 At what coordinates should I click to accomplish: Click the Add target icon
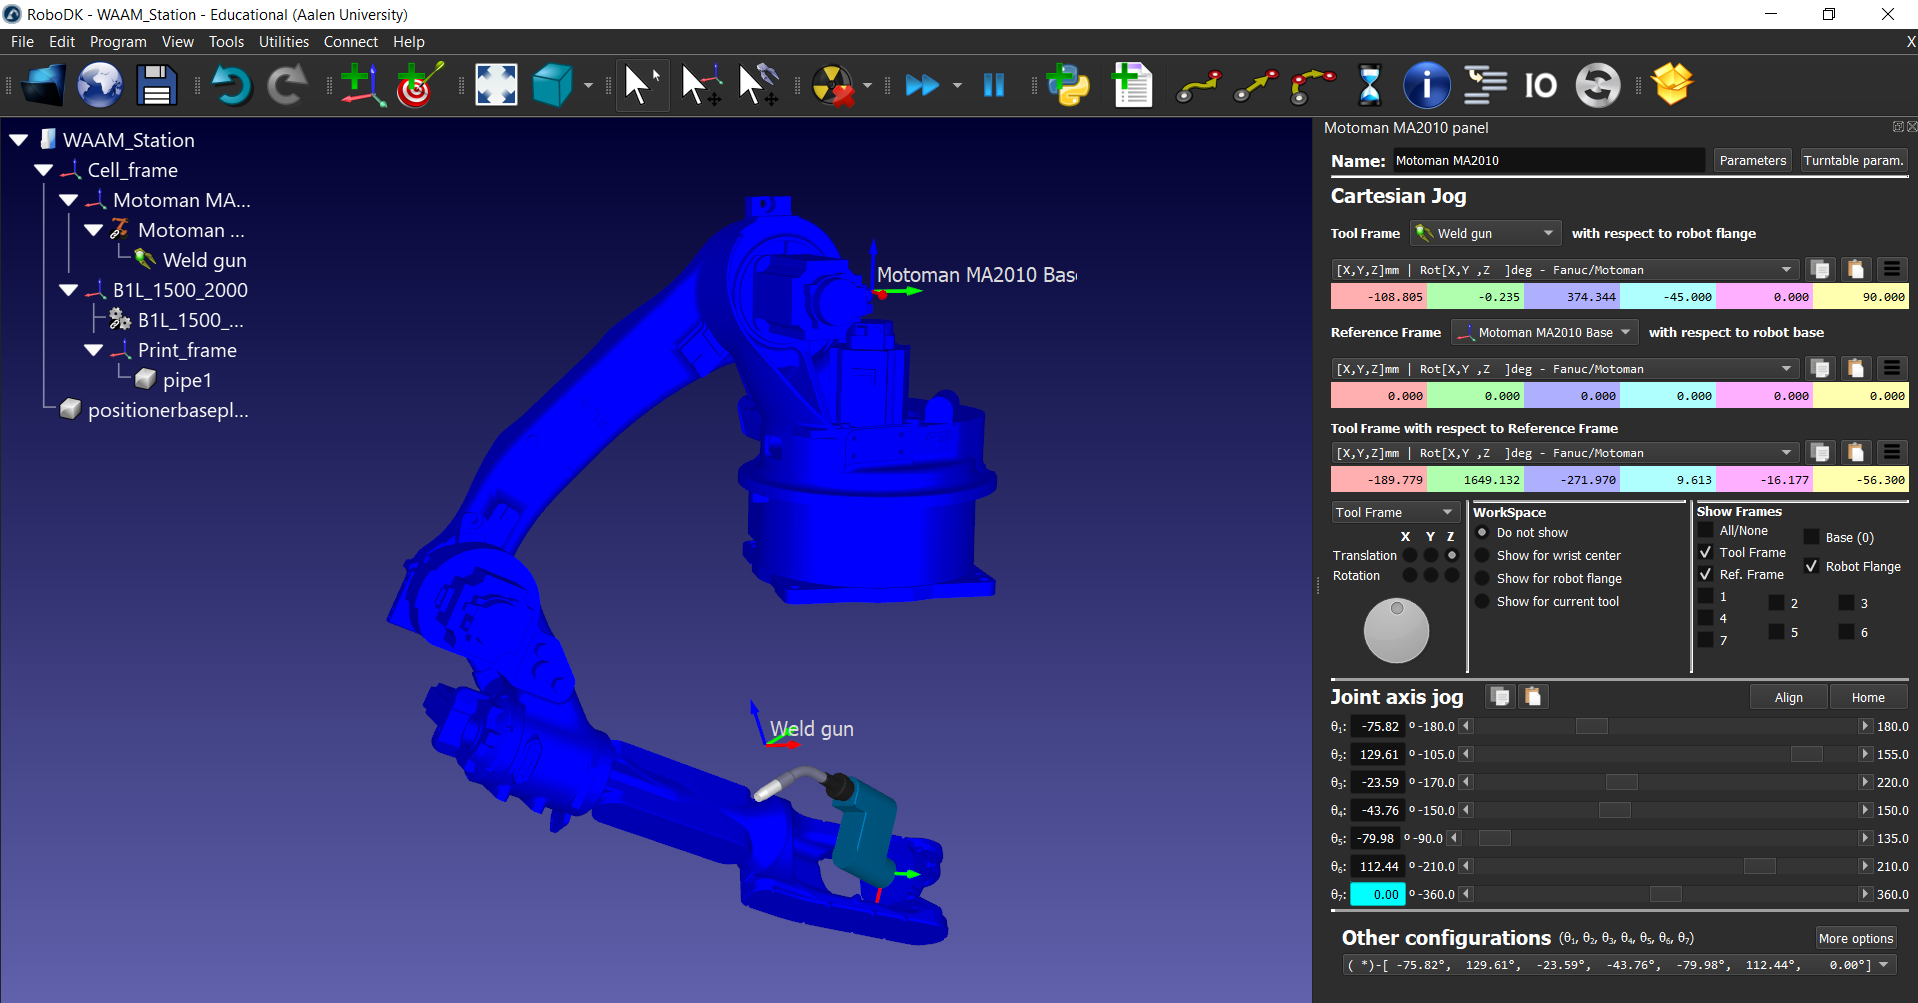419,86
